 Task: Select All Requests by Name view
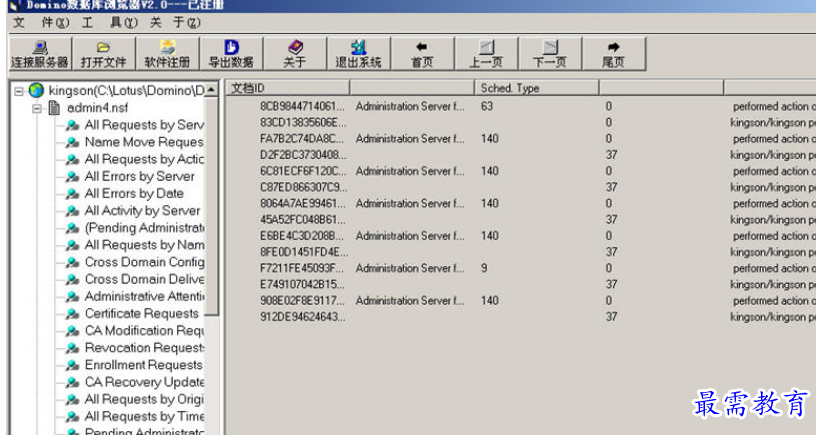coord(144,245)
